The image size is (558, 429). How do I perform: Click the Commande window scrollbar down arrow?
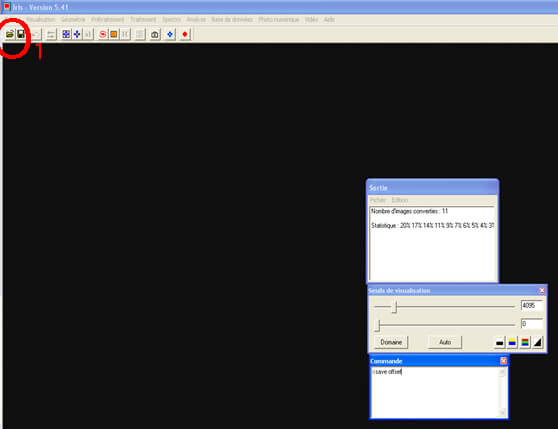pyautogui.click(x=502, y=413)
